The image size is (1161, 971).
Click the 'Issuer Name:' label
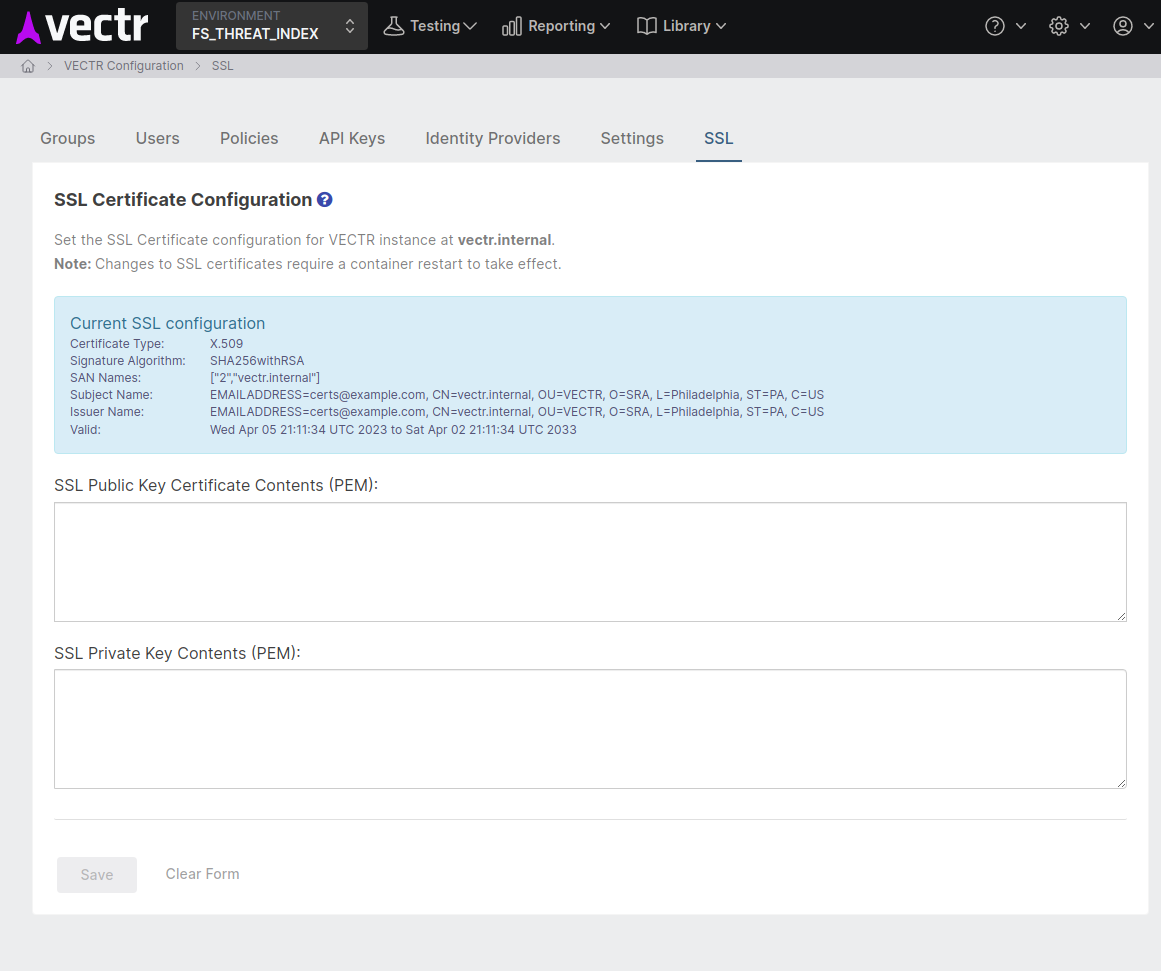coord(107,412)
